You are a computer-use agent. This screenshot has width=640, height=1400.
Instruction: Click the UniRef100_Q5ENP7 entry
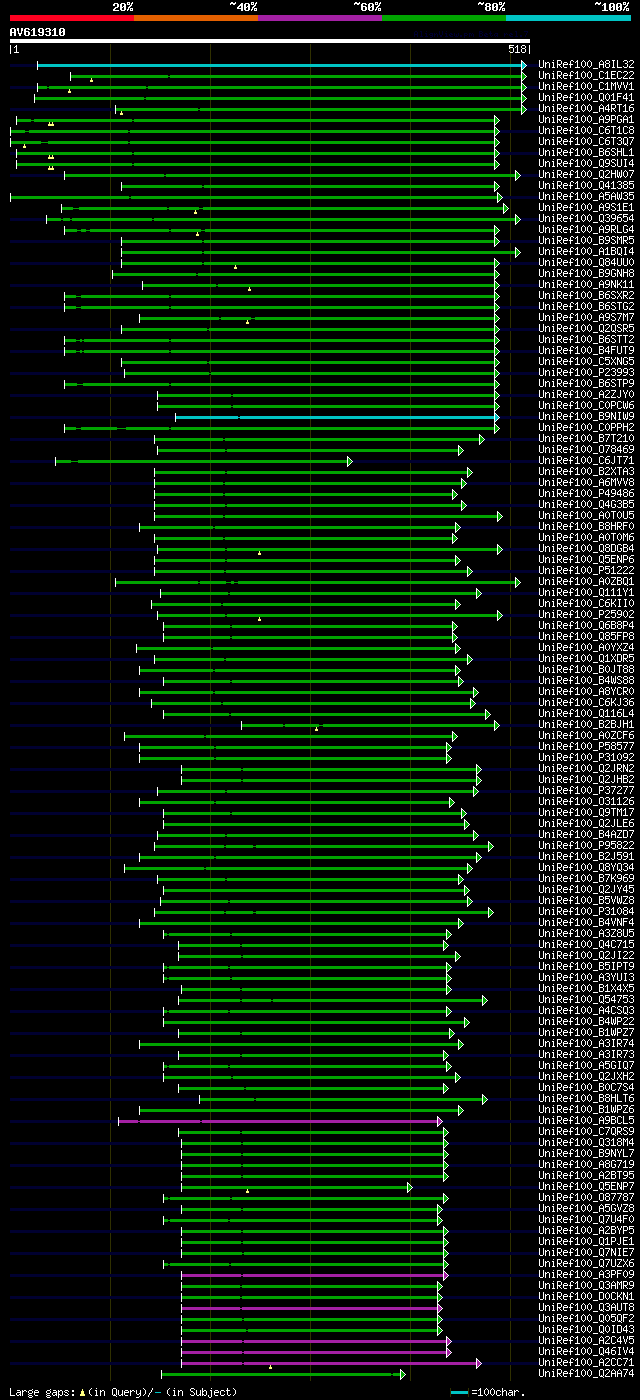(x=586, y=1187)
